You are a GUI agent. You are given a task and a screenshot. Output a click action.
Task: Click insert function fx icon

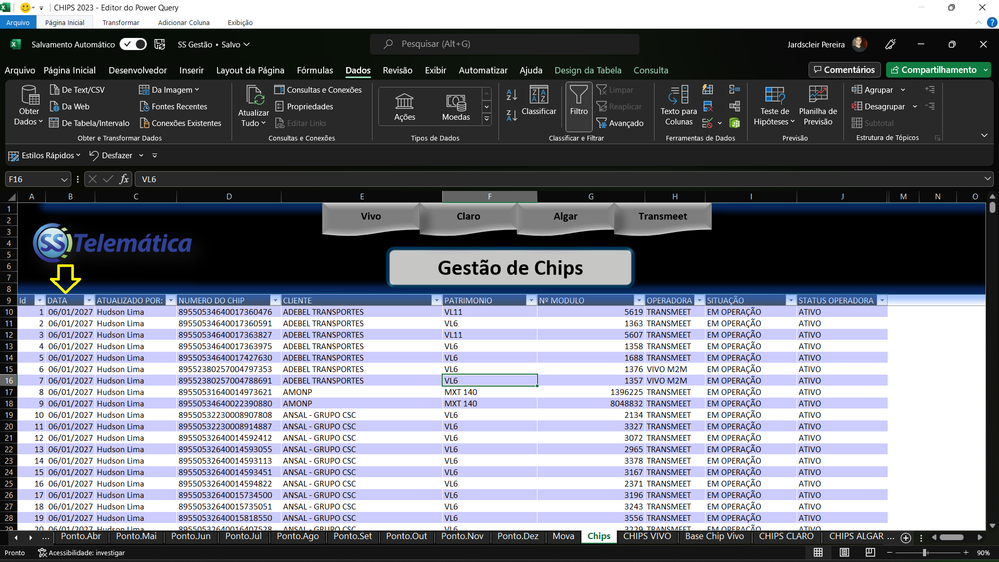pos(124,179)
